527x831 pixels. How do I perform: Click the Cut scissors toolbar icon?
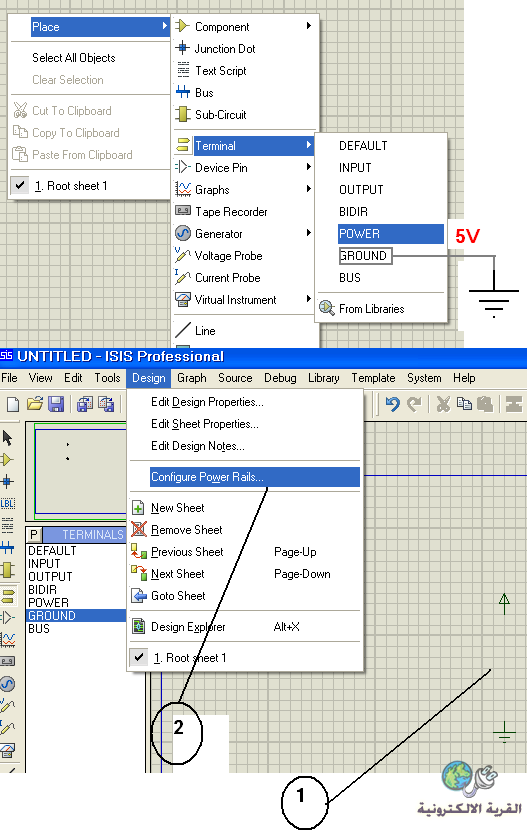[x=443, y=404]
